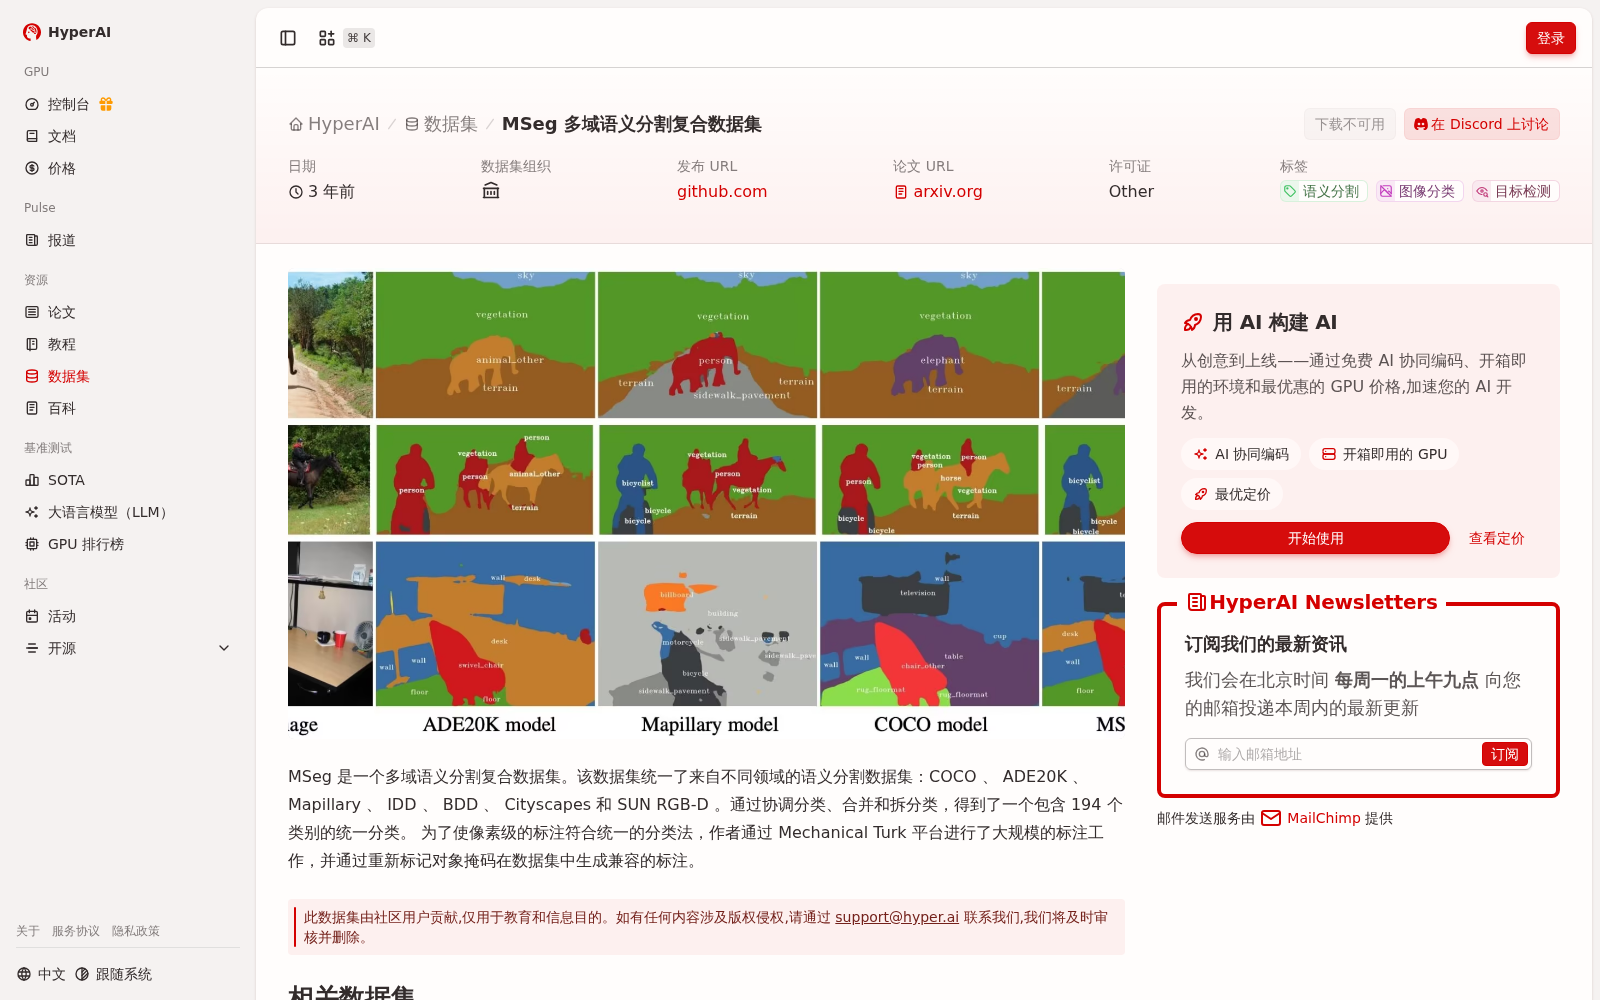Switch language via 中文 selector
Image resolution: width=1600 pixels, height=1000 pixels.
point(41,974)
